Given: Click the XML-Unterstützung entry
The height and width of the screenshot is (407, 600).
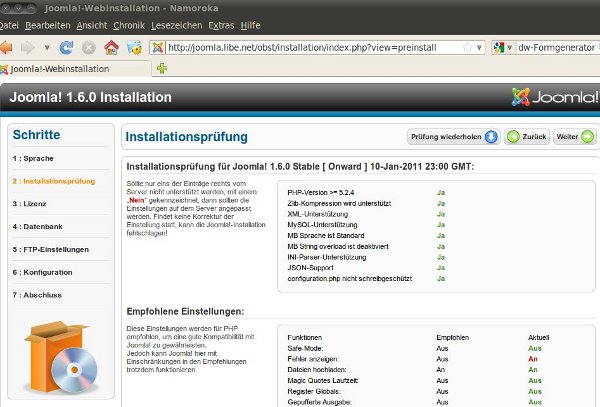Looking at the screenshot, I should 318,214.
